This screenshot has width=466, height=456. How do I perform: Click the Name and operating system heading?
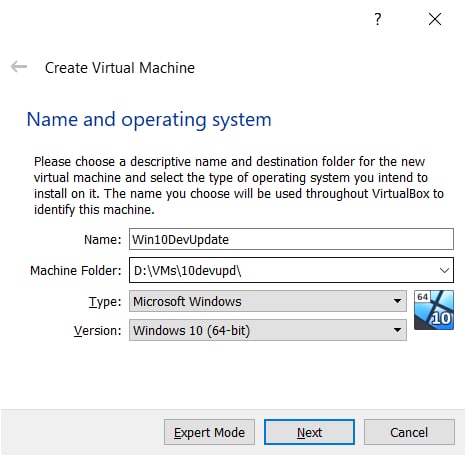pos(149,120)
